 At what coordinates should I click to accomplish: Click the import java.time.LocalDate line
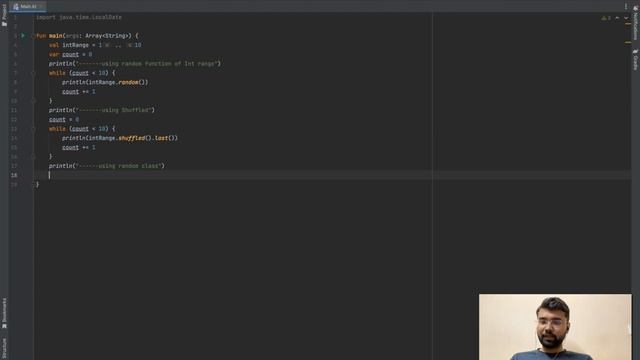[79, 18]
